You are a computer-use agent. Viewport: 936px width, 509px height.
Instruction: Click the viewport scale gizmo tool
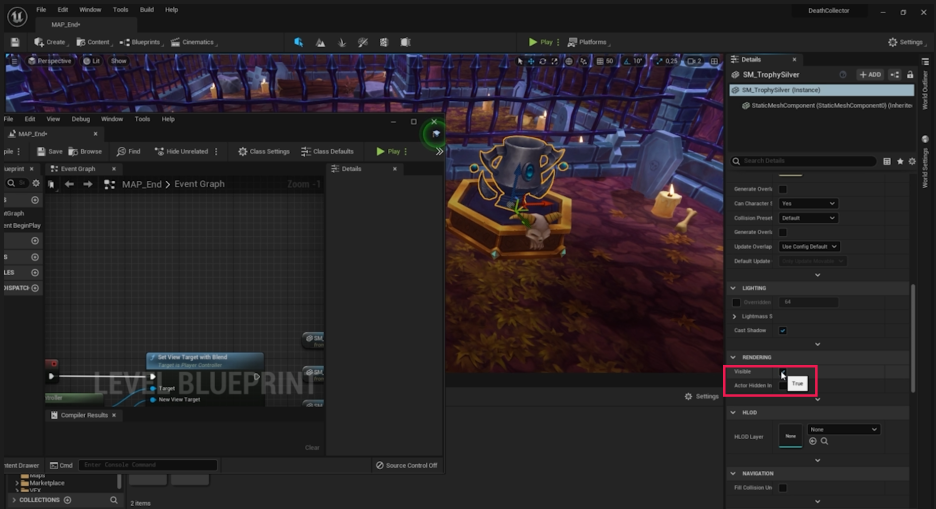pyautogui.click(x=554, y=61)
